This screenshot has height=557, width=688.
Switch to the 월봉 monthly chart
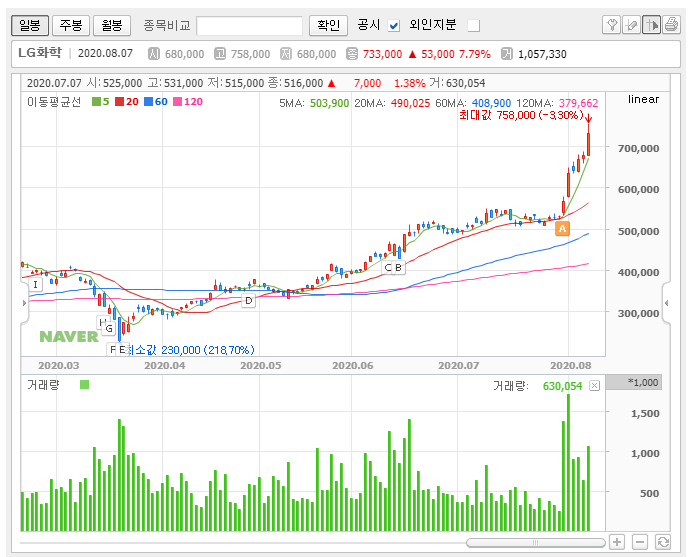pos(112,25)
